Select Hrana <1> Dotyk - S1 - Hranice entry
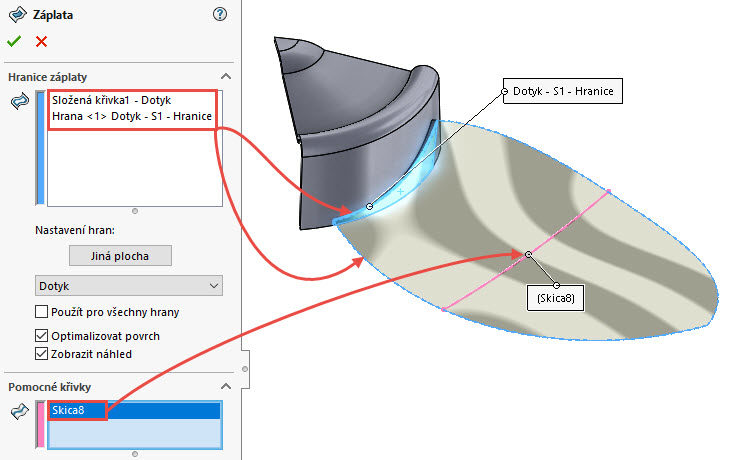This screenshot has width=750, height=460. click(132, 116)
